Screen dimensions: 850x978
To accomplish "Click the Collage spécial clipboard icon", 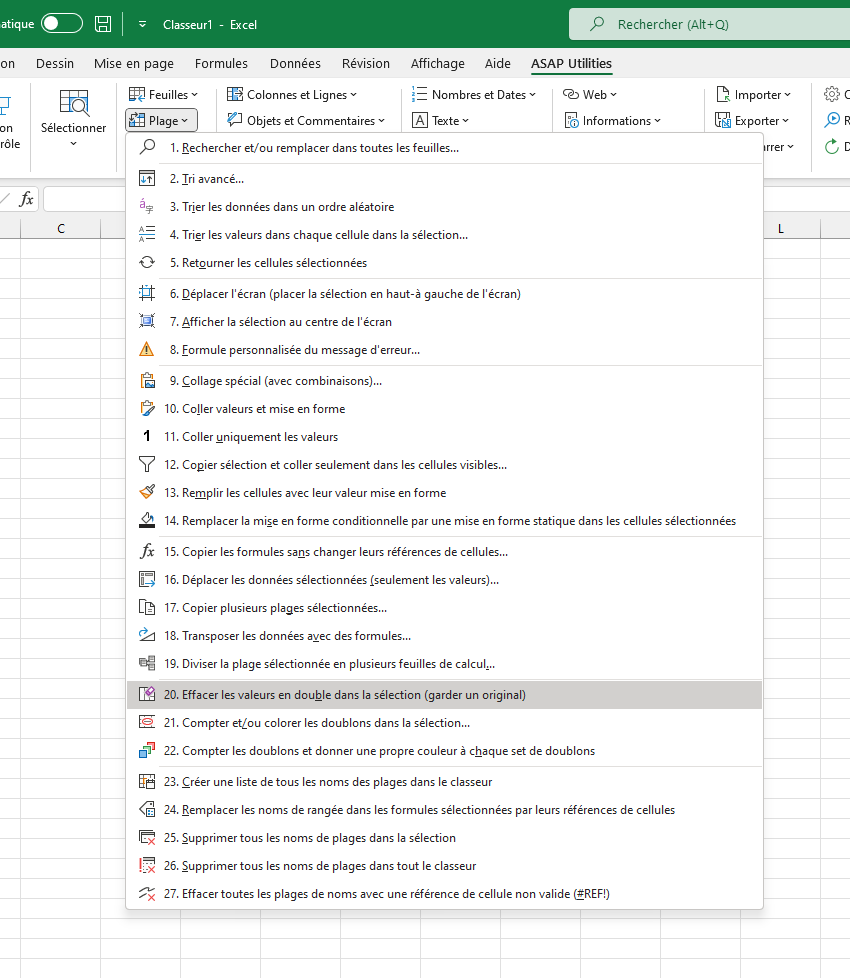I will pyautogui.click(x=147, y=380).
